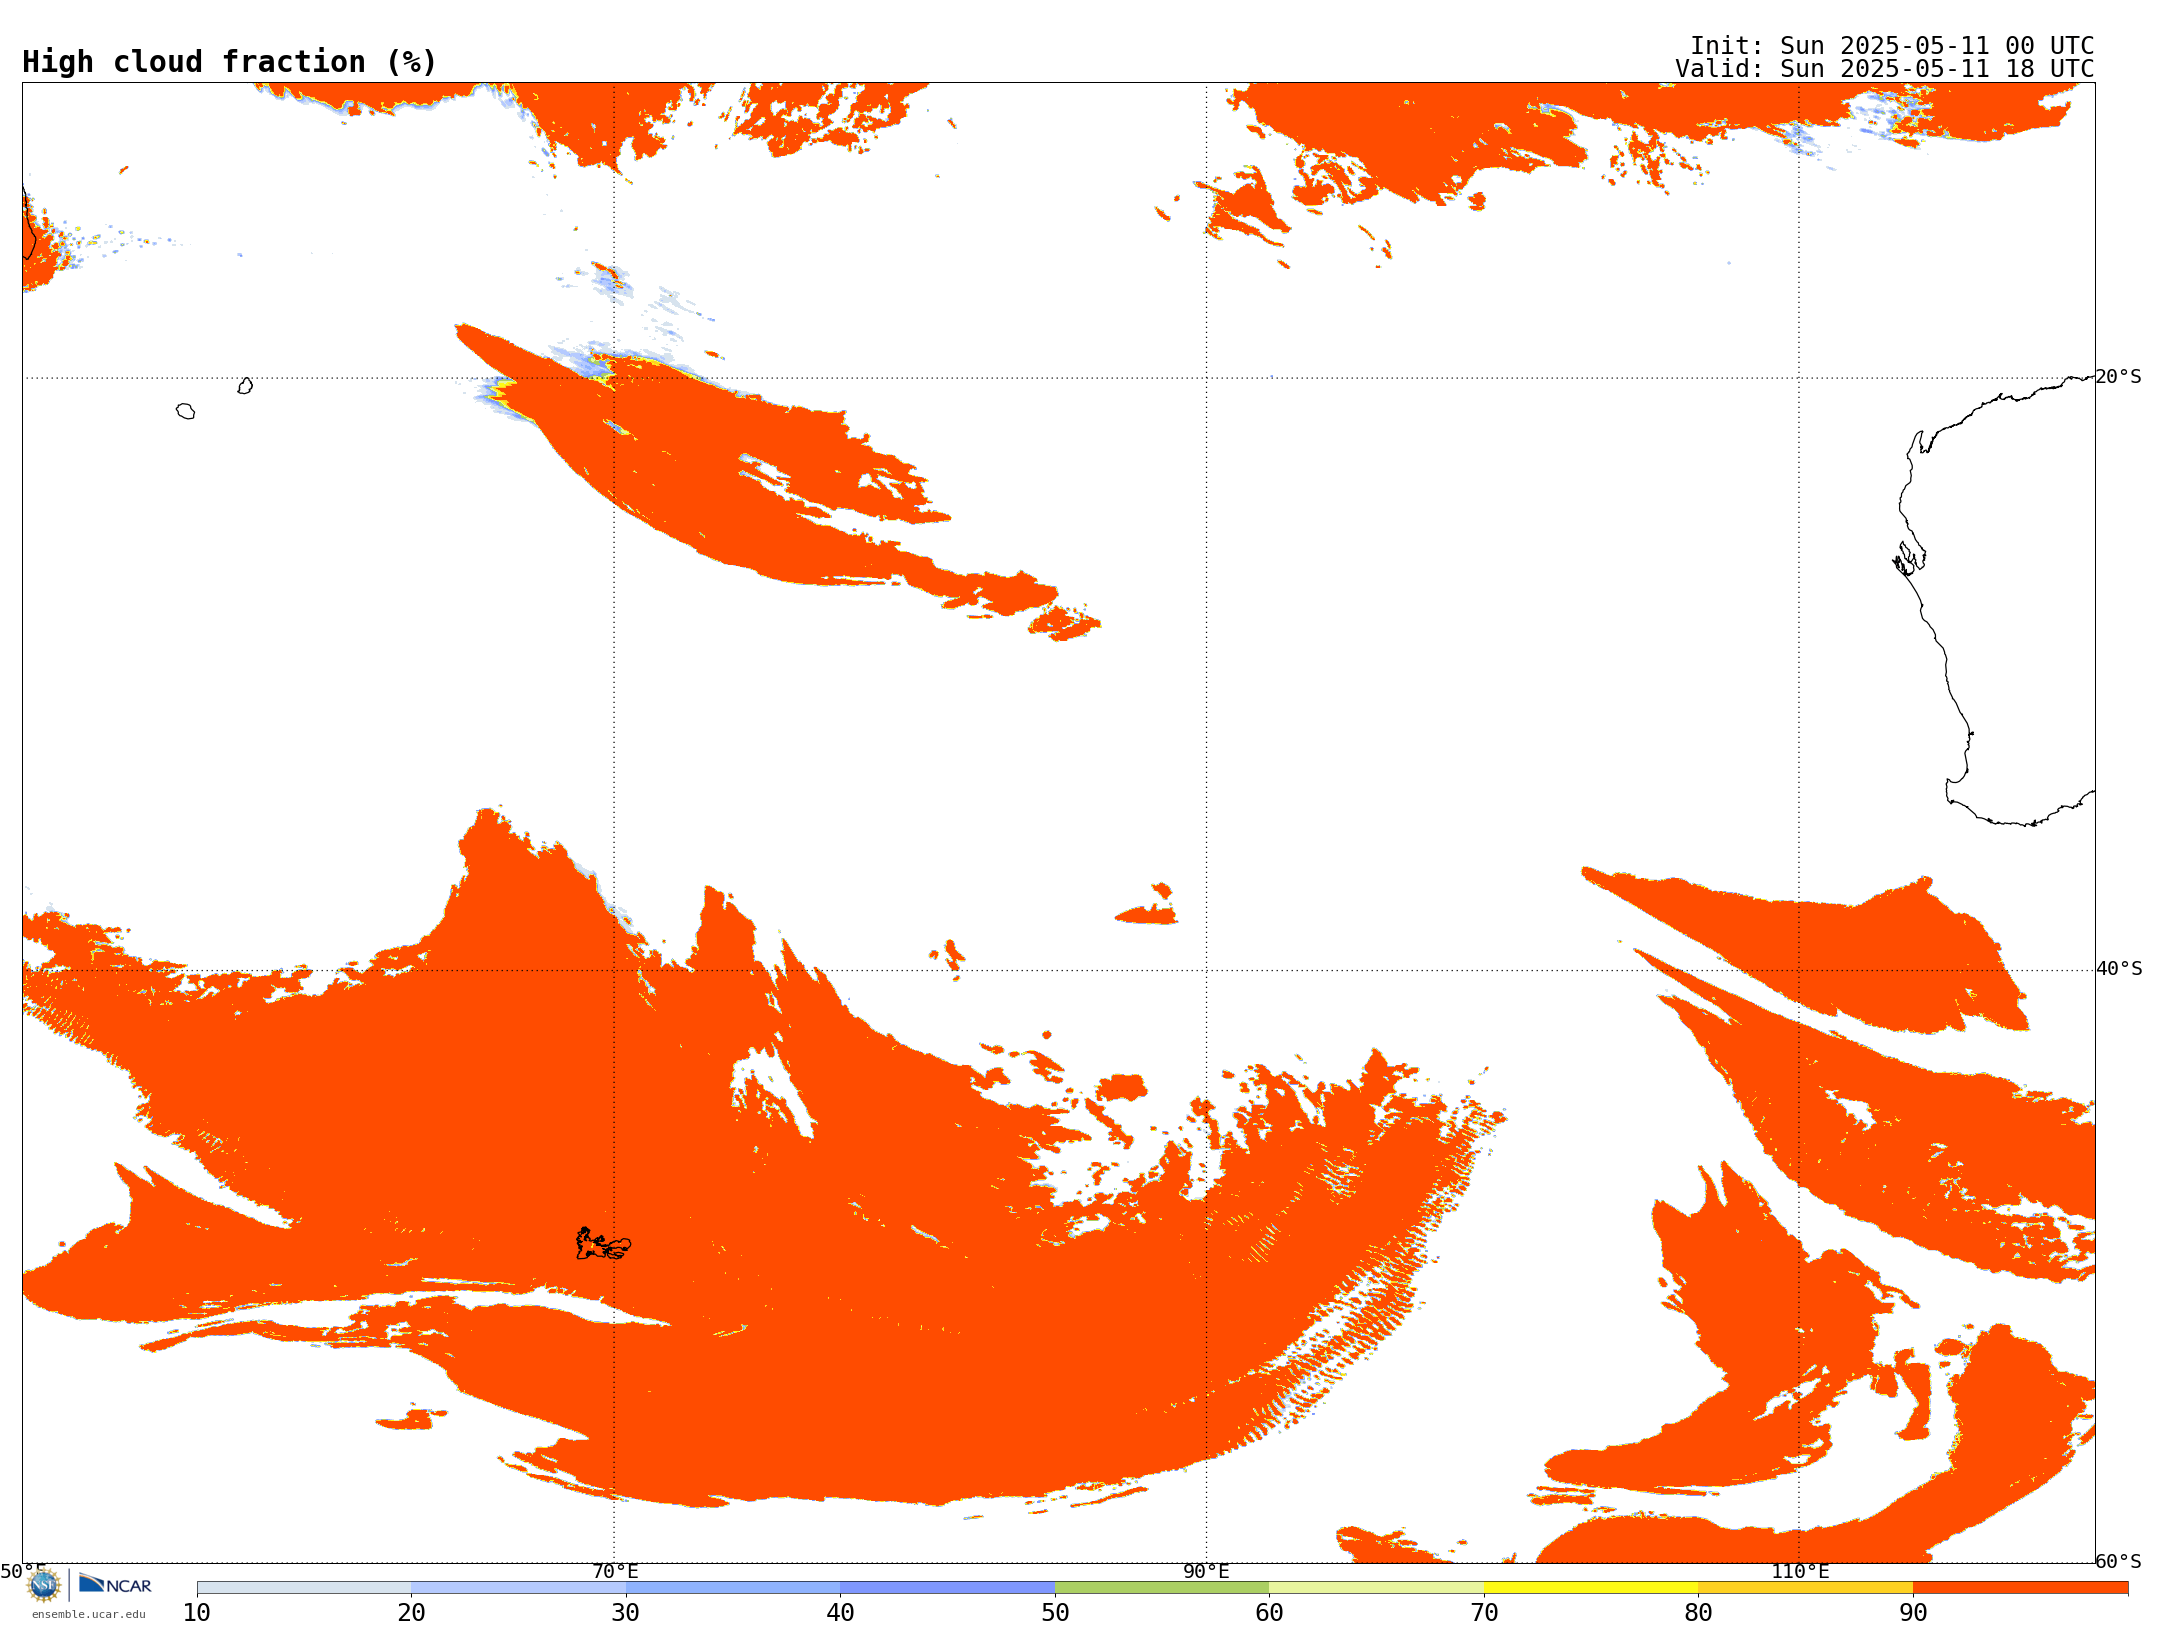Screen dimensions: 2160x1626
Task: Pick the 80-90 gold colorbar segment
Action: coord(1805,1588)
